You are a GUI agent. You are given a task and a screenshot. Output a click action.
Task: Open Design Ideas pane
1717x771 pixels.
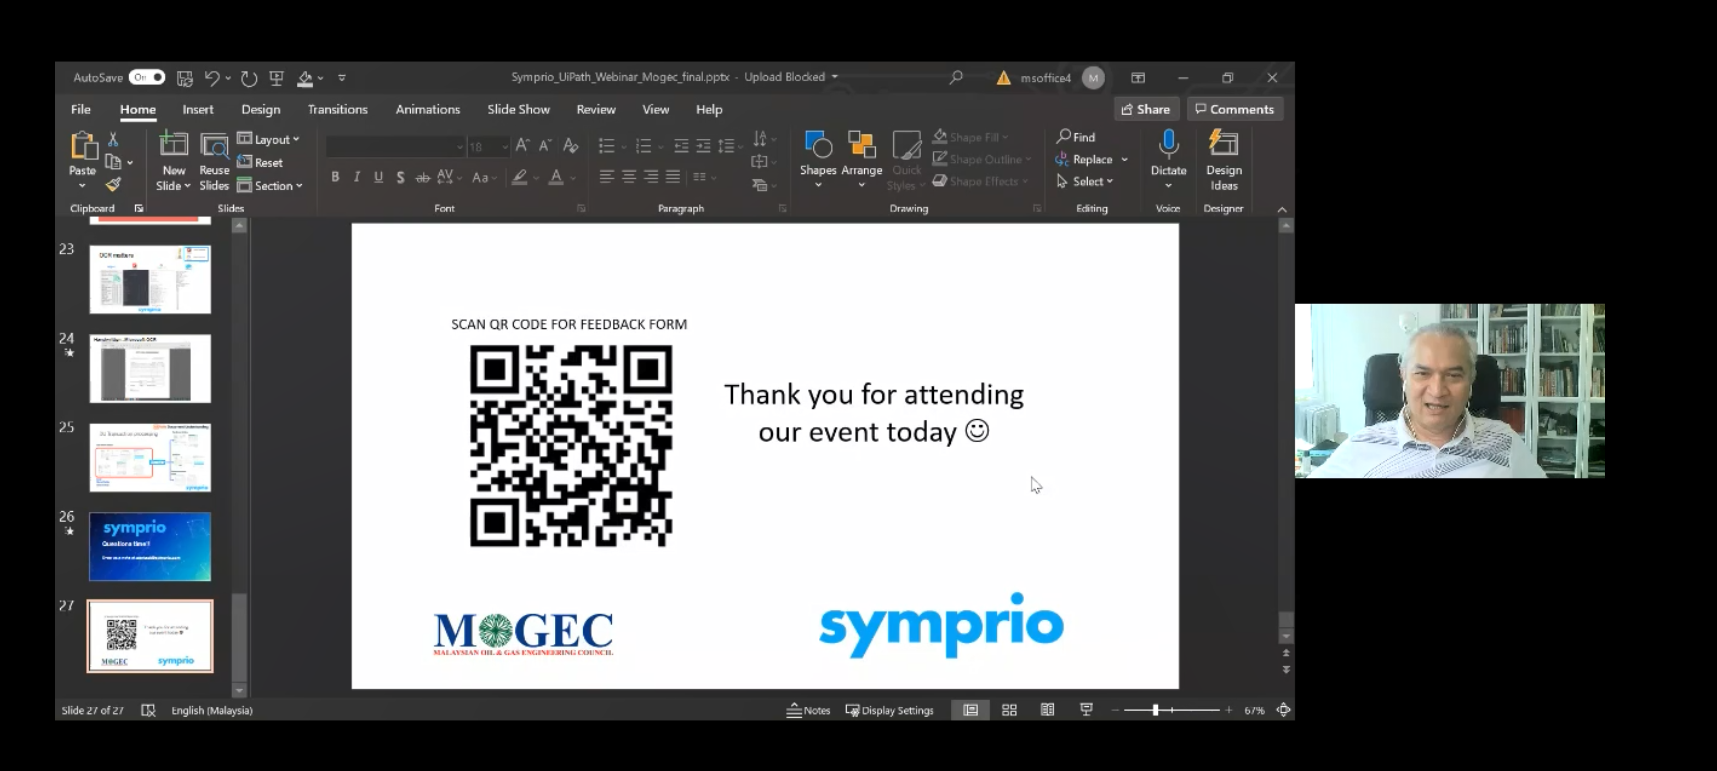(x=1224, y=160)
